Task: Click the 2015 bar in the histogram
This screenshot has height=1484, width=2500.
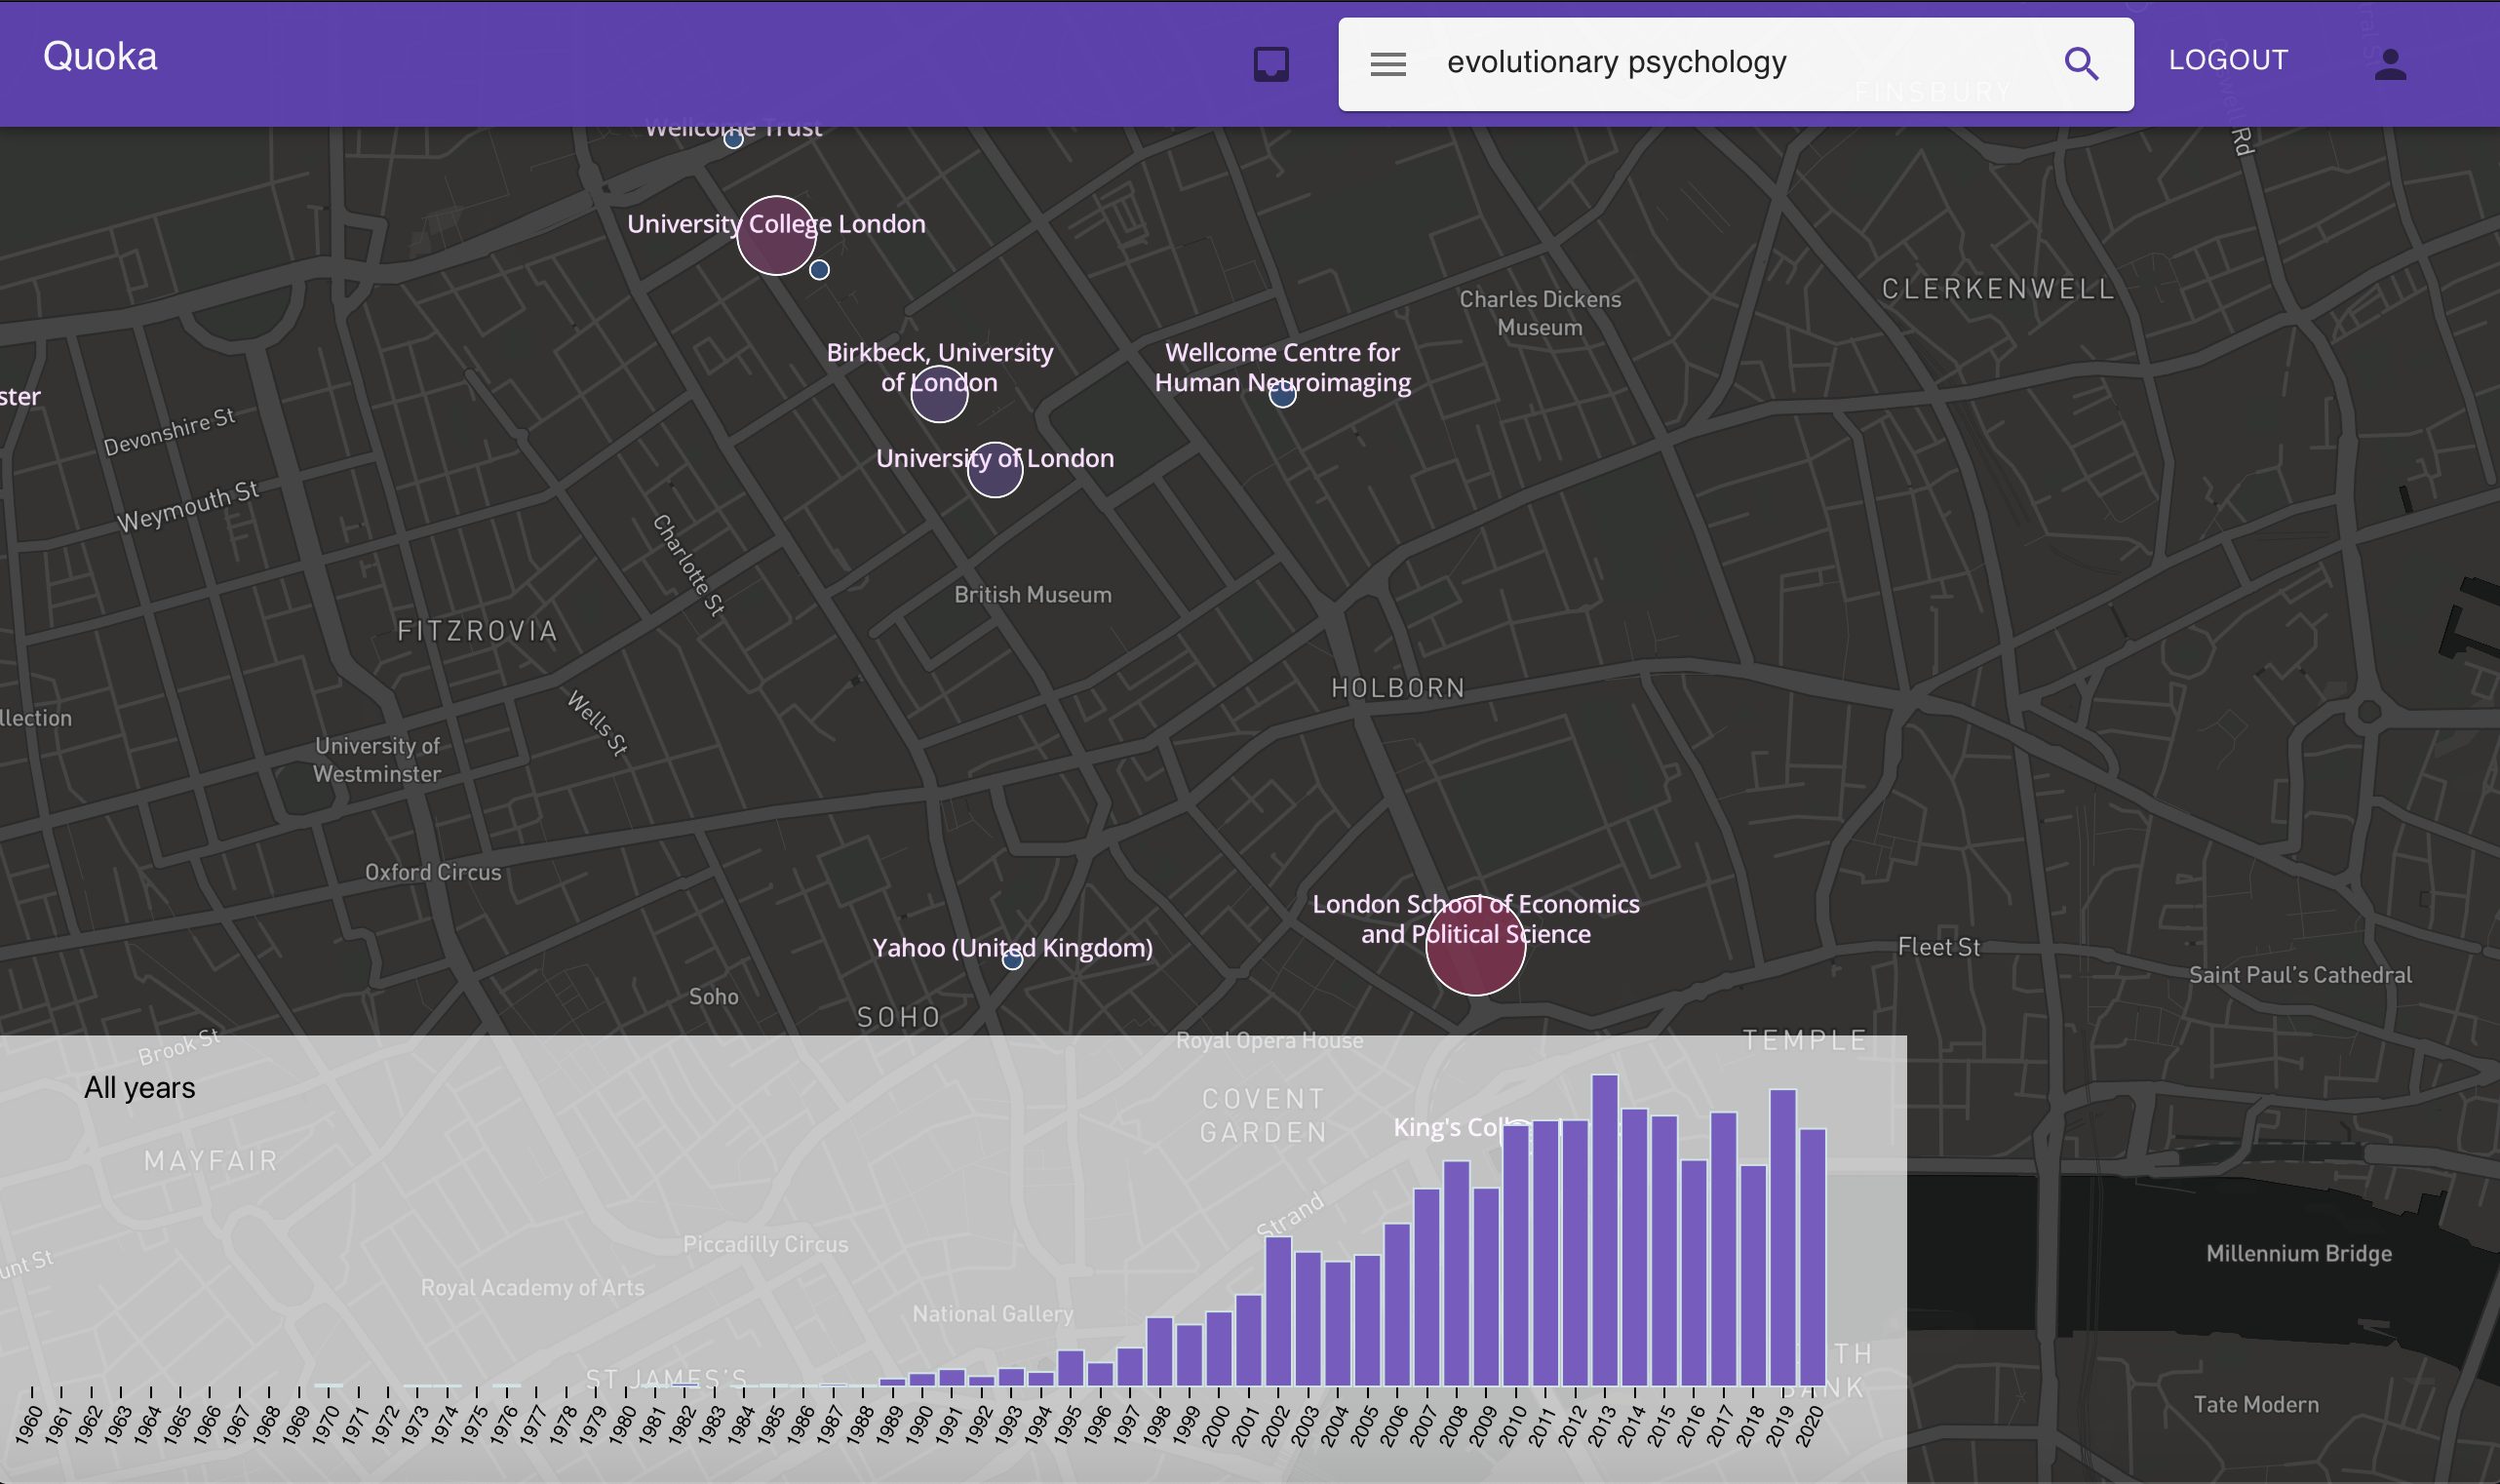Action: pos(1664,1251)
